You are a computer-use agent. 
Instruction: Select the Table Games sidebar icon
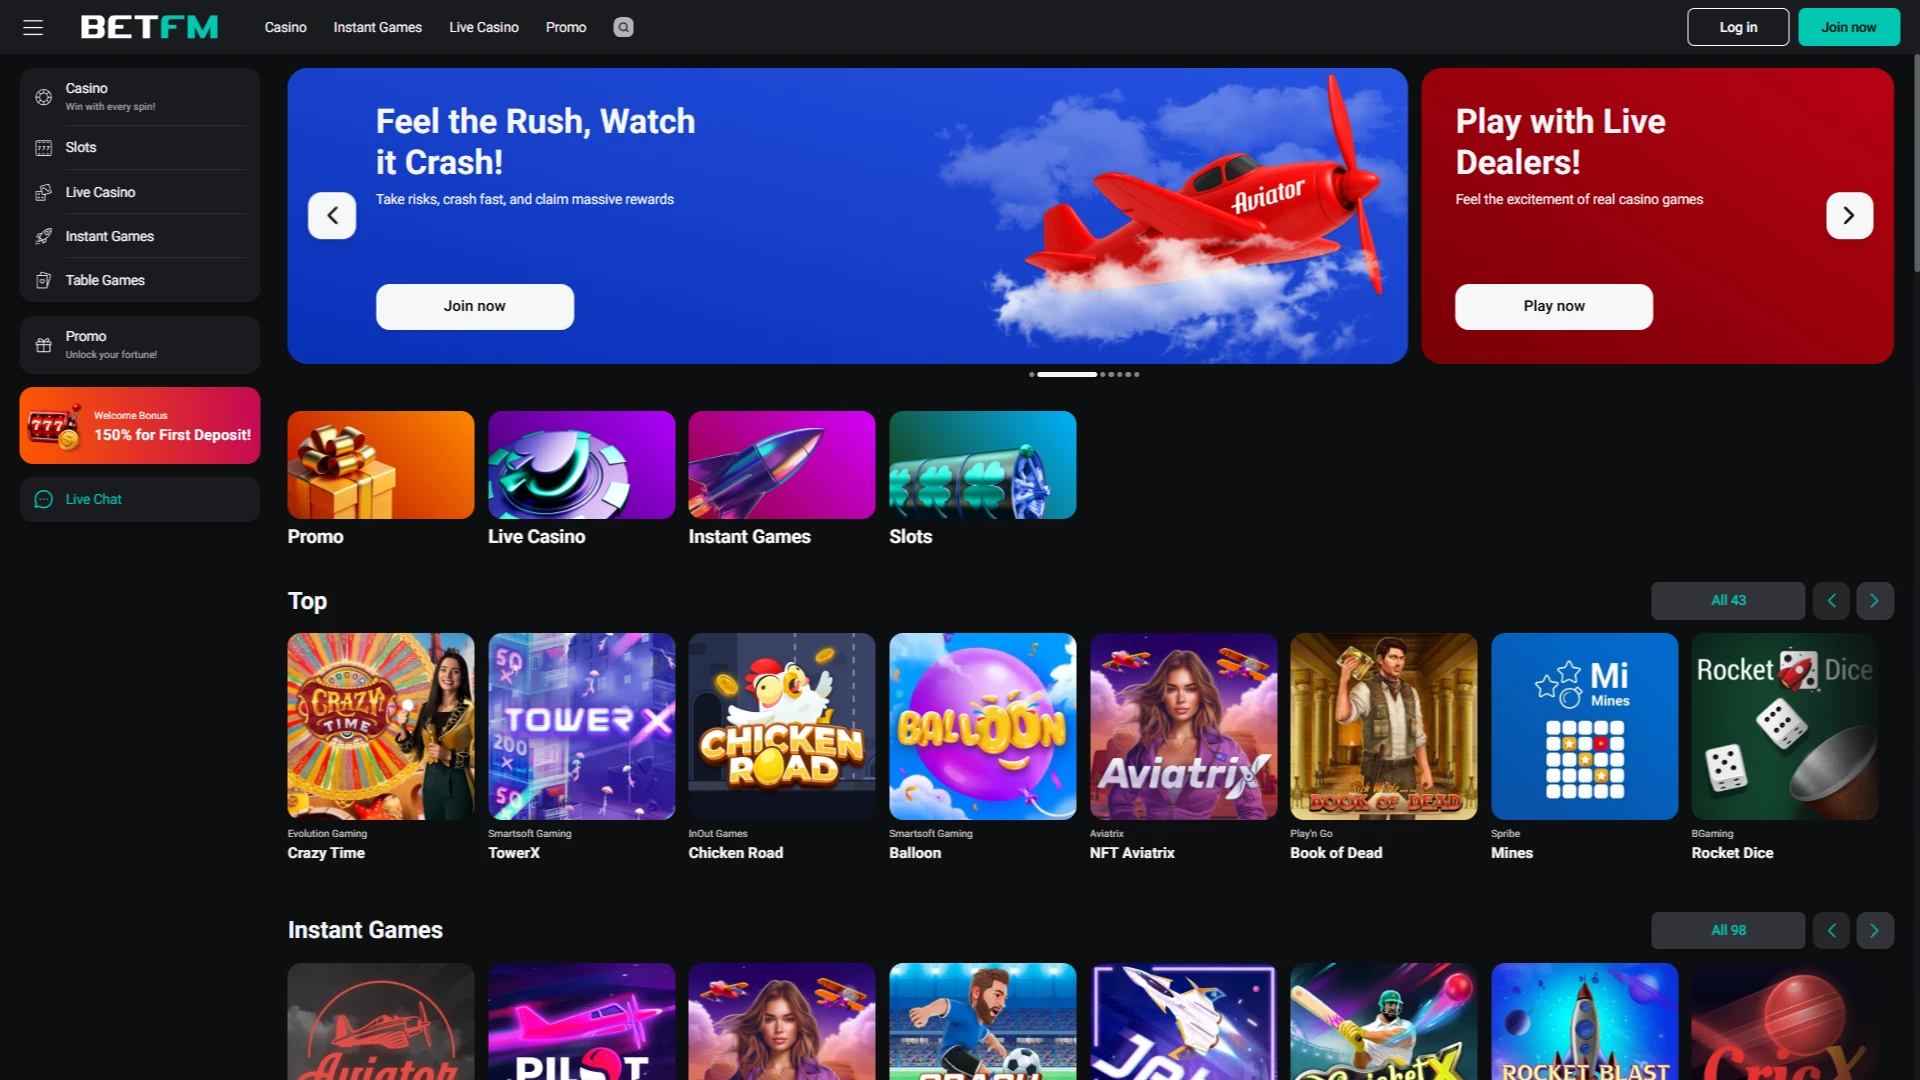43,280
